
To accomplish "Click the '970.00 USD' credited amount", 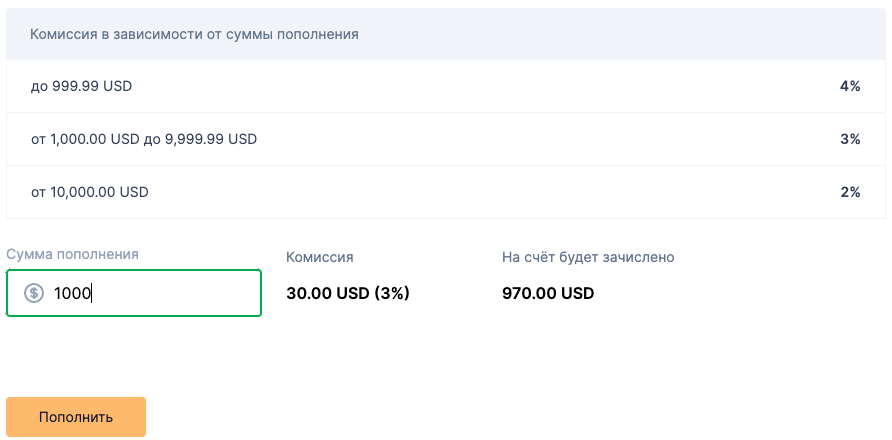I will pos(548,294).
